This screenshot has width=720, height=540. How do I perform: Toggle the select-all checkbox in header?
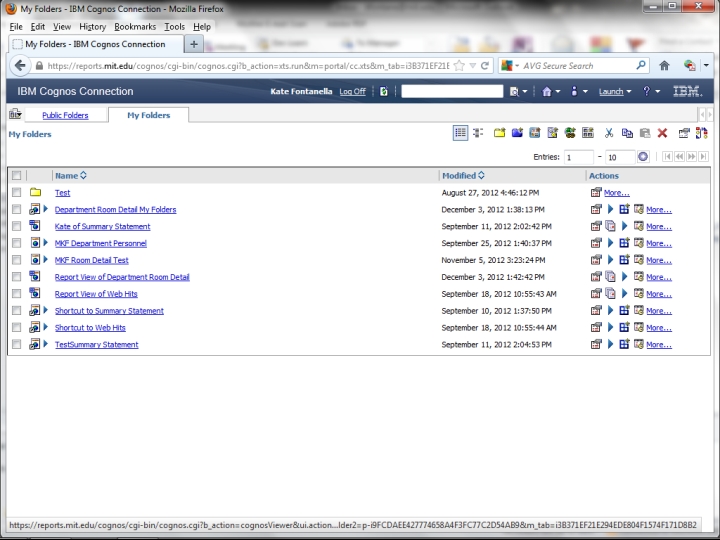(x=16, y=175)
